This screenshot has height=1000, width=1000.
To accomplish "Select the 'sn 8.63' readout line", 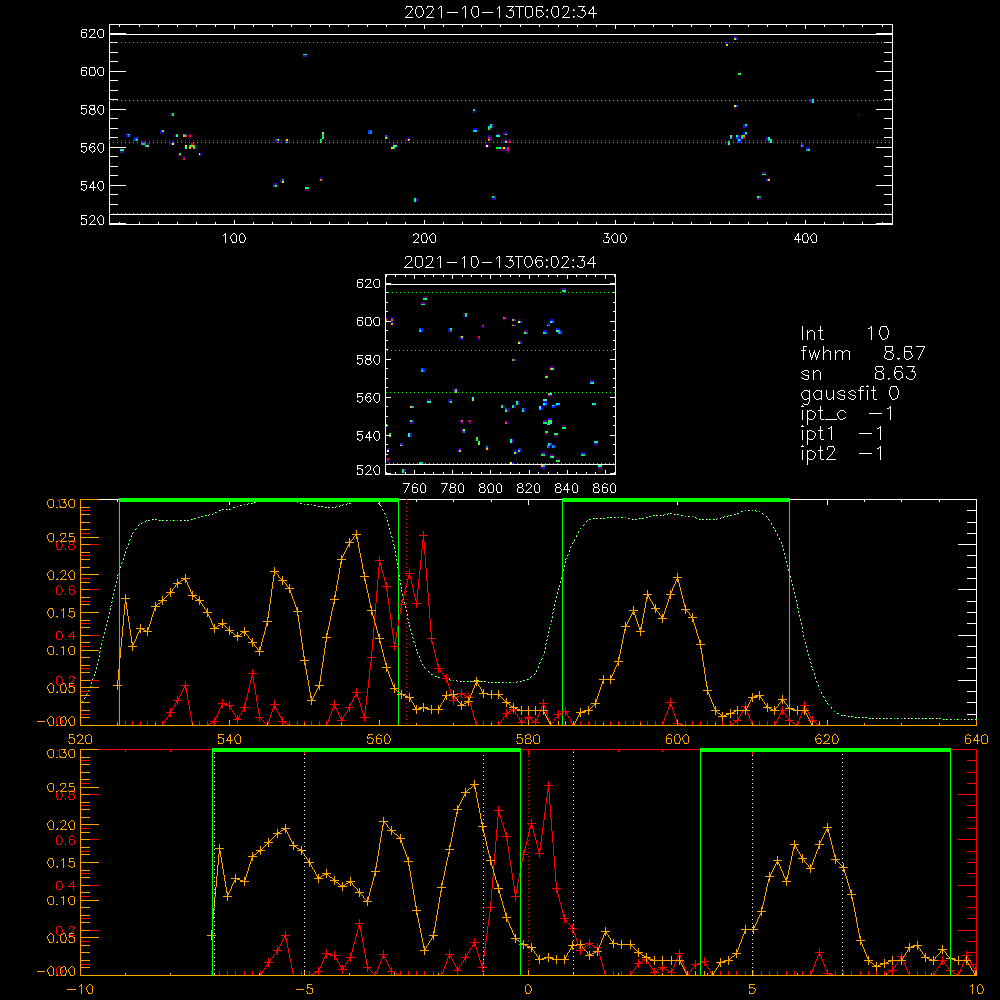I will point(858,373).
